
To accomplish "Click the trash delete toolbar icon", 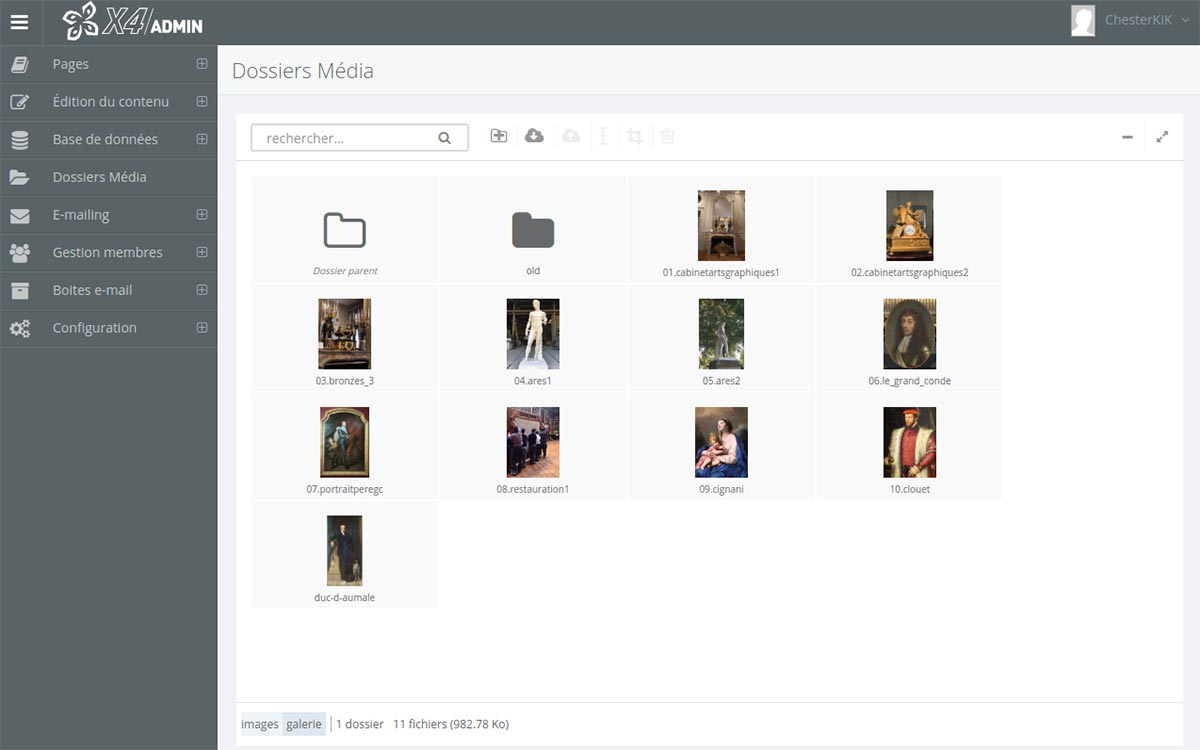I will click(667, 136).
